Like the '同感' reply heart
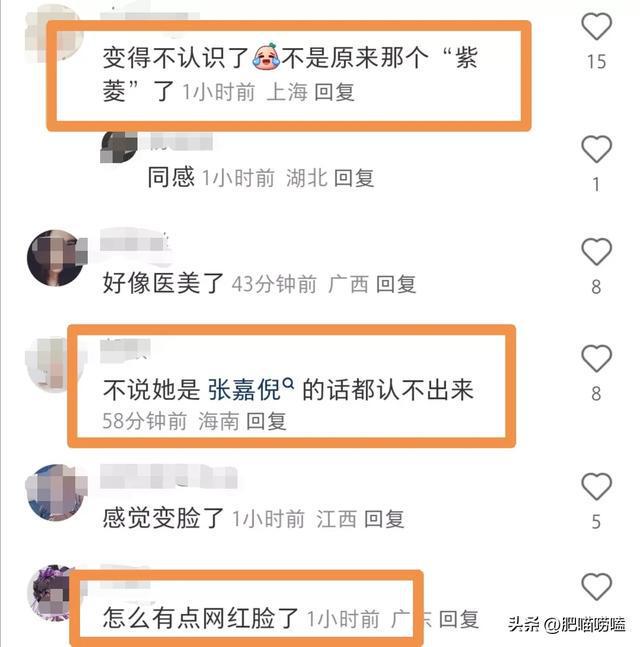Screen dimensions: 640x647 [x=596, y=149]
